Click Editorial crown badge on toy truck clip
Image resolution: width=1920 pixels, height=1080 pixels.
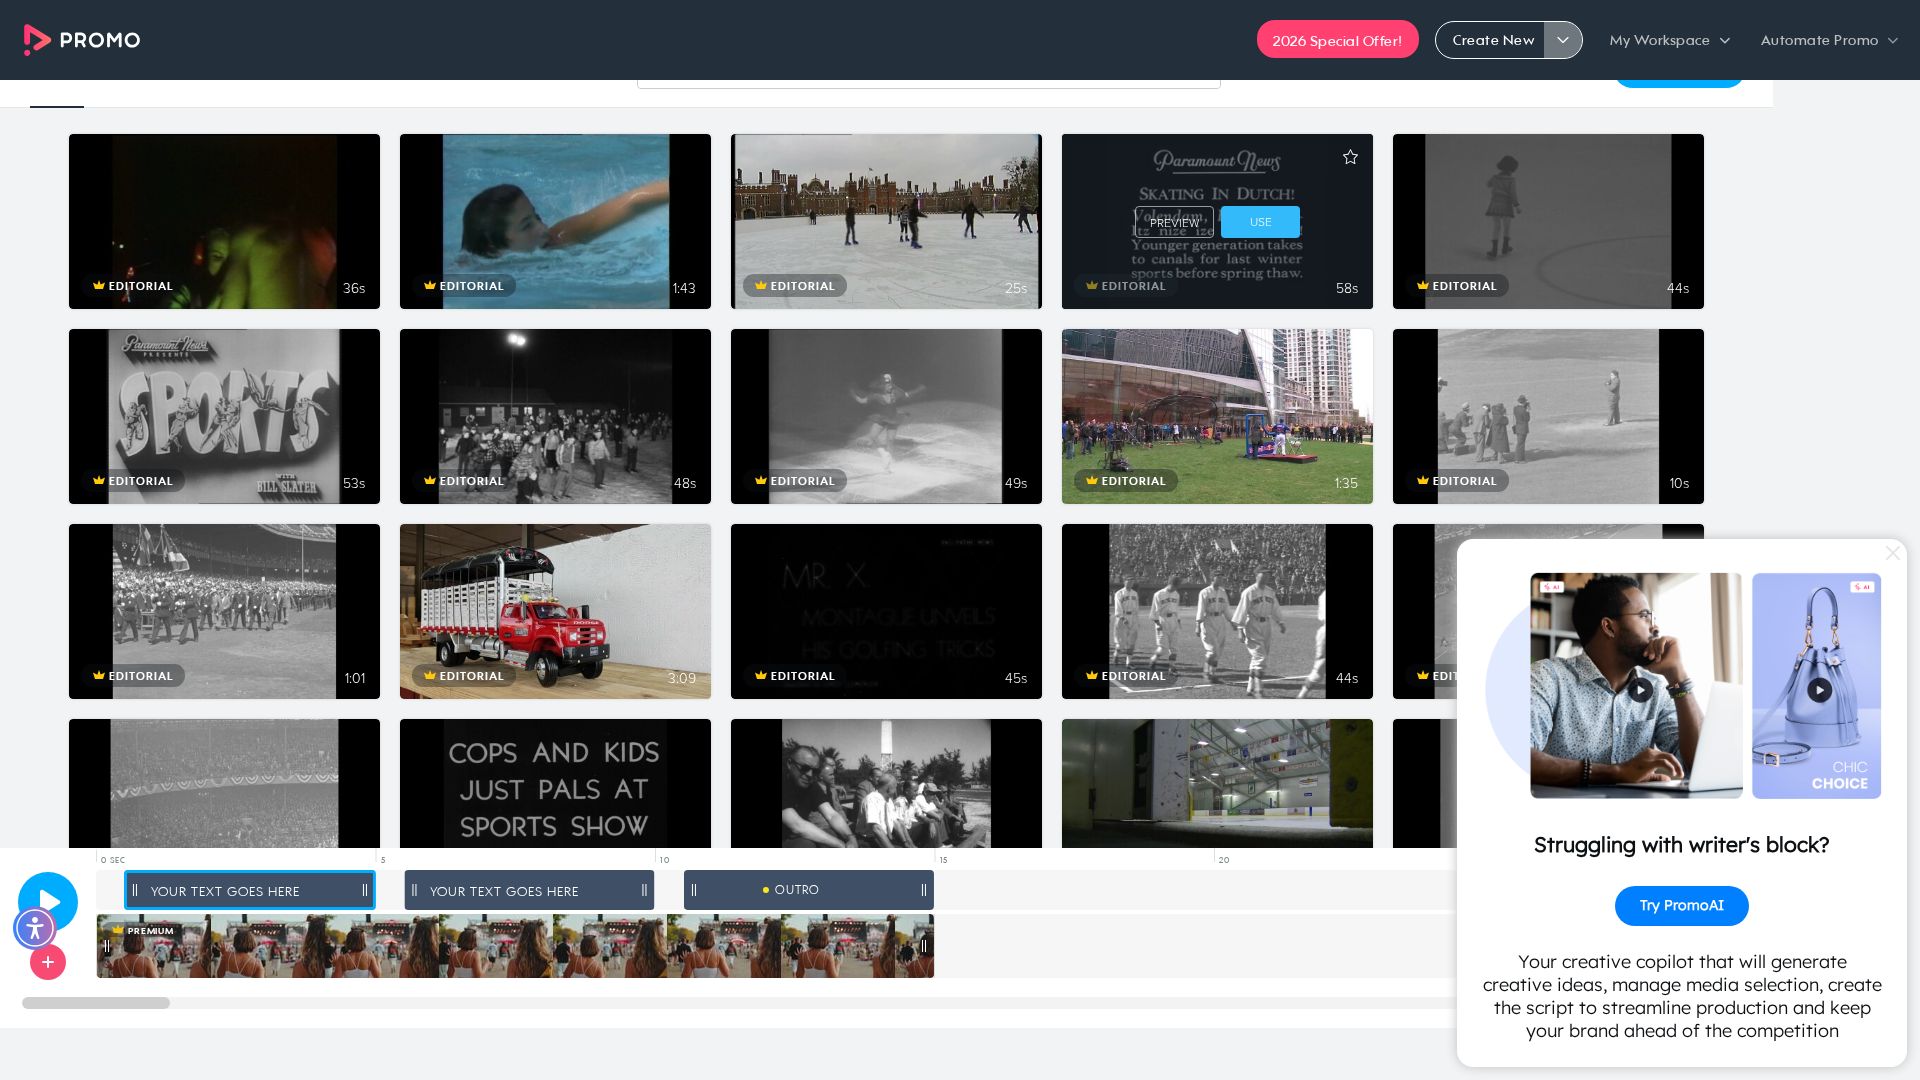[463, 676]
